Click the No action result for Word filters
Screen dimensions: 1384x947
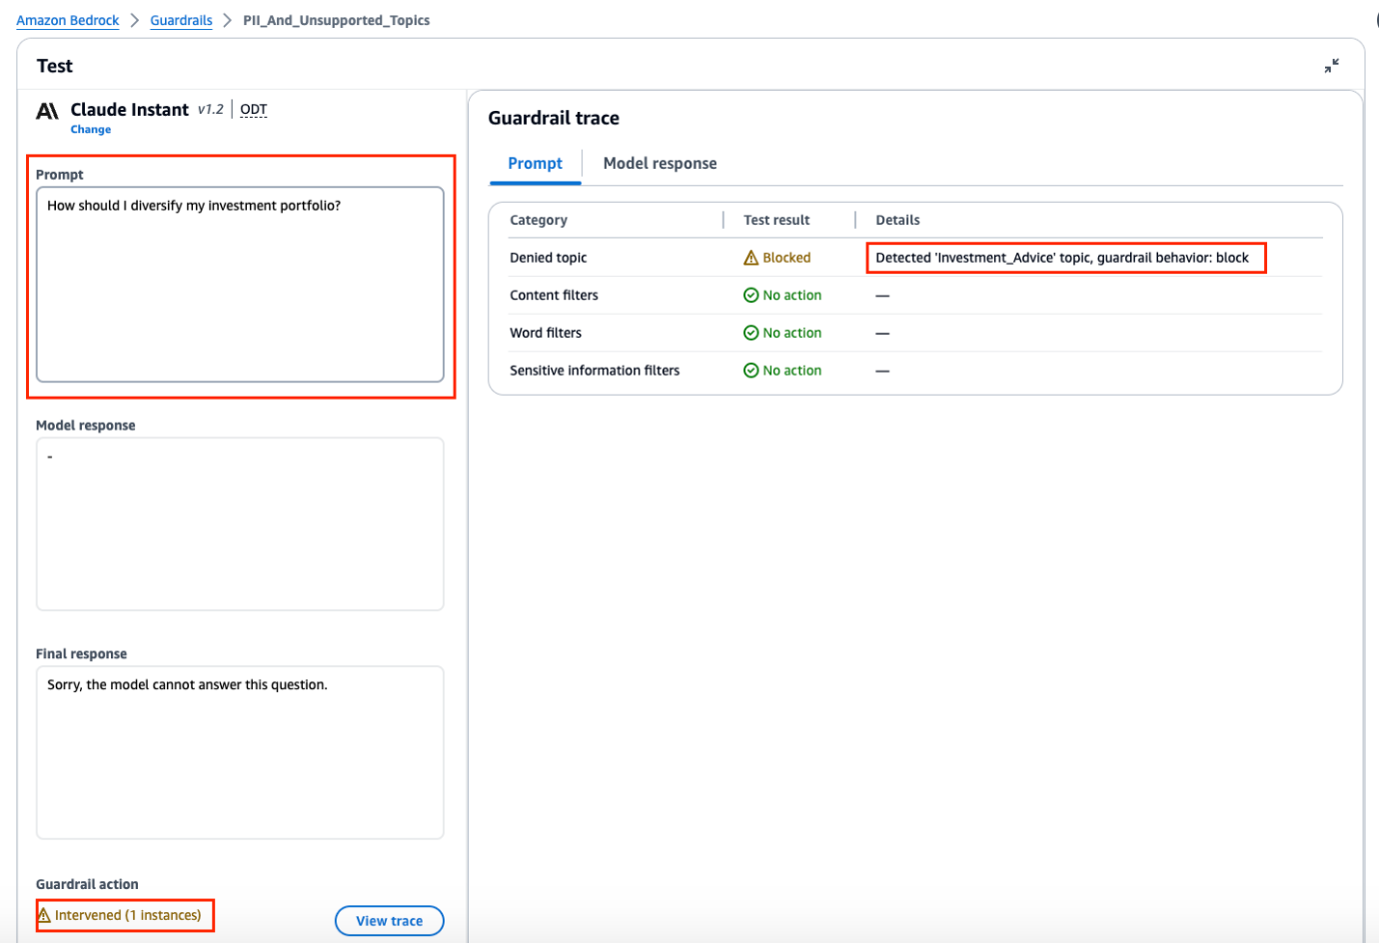pyautogui.click(x=792, y=333)
